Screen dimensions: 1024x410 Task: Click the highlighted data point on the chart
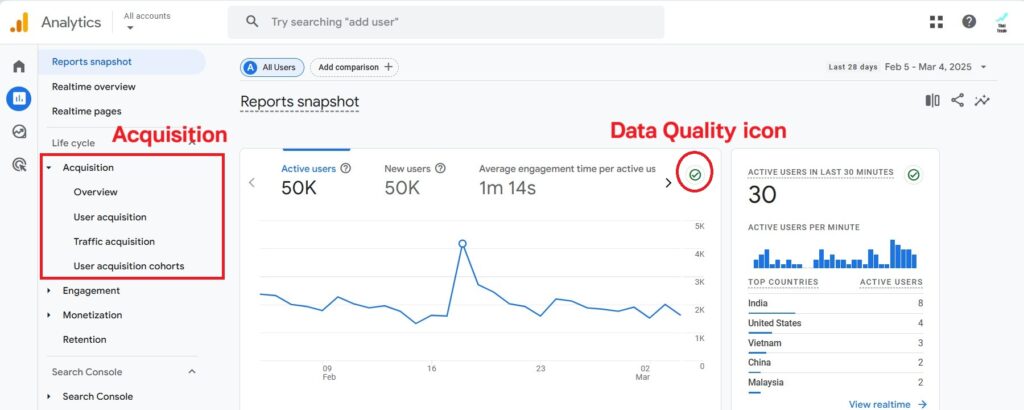[462, 244]
